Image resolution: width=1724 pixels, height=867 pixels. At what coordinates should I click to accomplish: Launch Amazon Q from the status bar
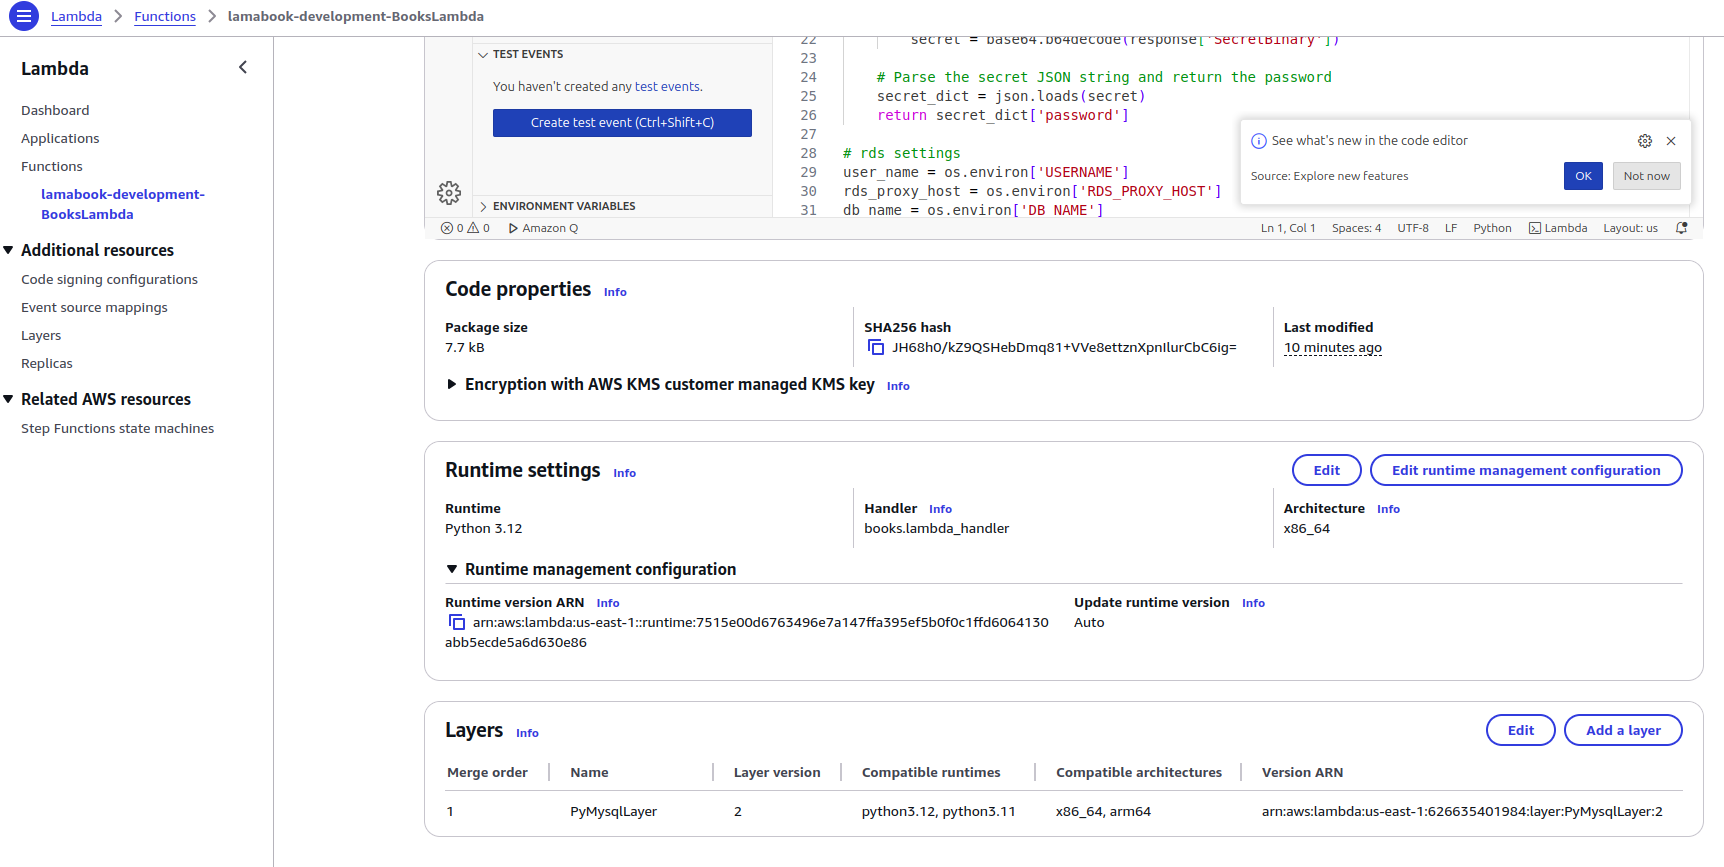click(543, 228)
